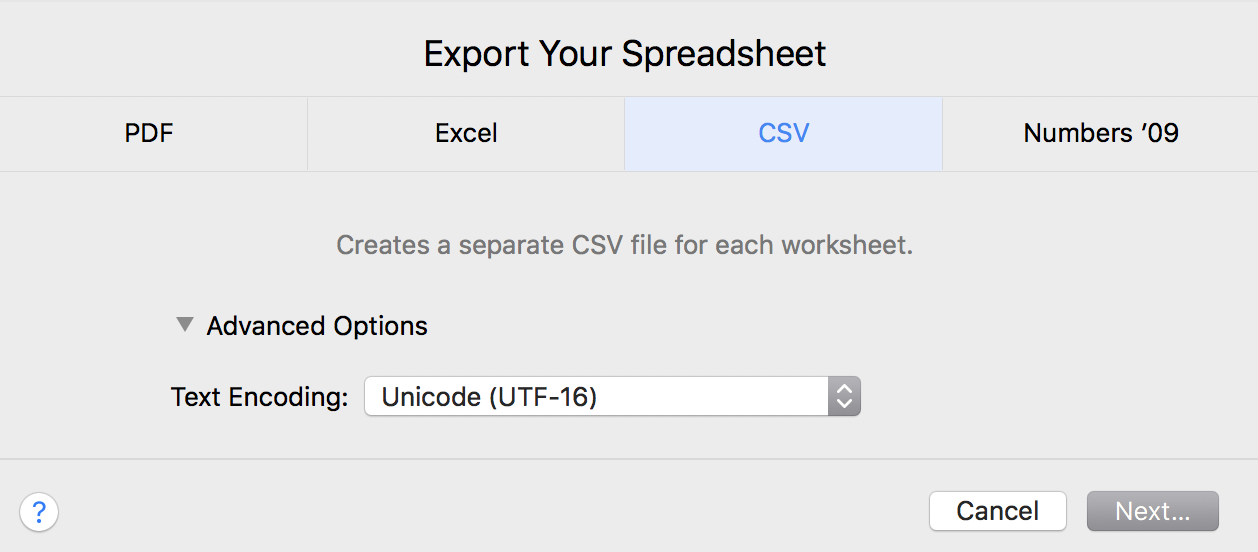The image size is (1258, 552).
Task: Choose the Numbers '09 tab
Action: 1100,134
